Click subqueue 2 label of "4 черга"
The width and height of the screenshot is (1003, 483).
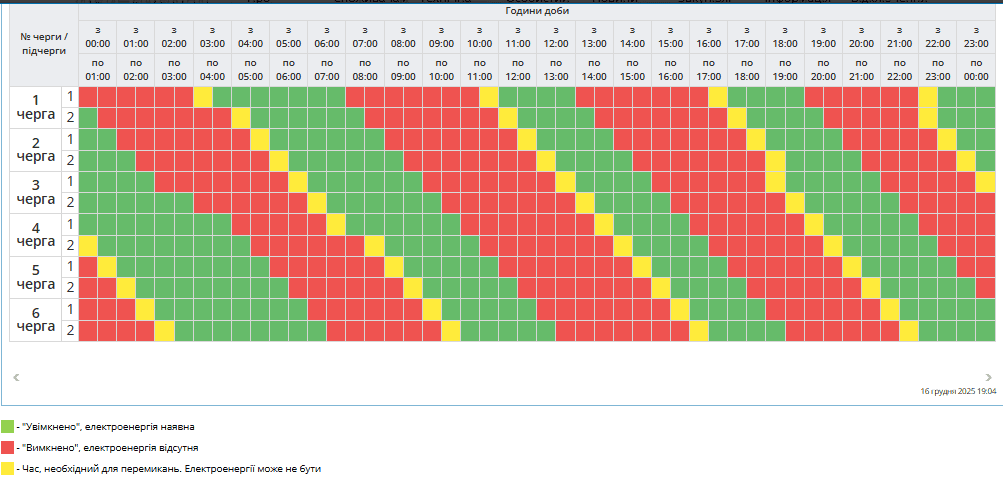(x=70, y=245)
